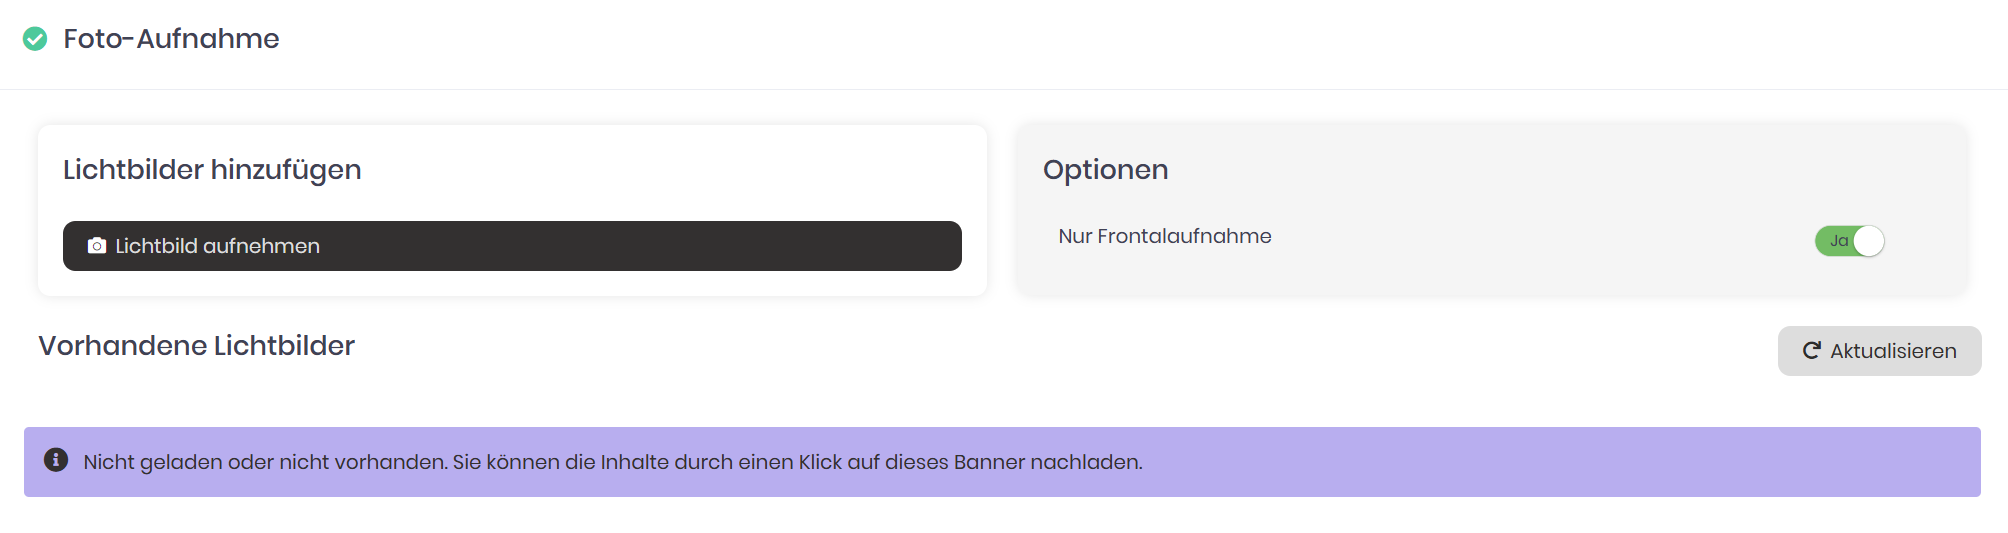Click the 'Nicht geladen oder nicht vorhanden' message
Screen dimensions: 2008x533
click(265, 462)
